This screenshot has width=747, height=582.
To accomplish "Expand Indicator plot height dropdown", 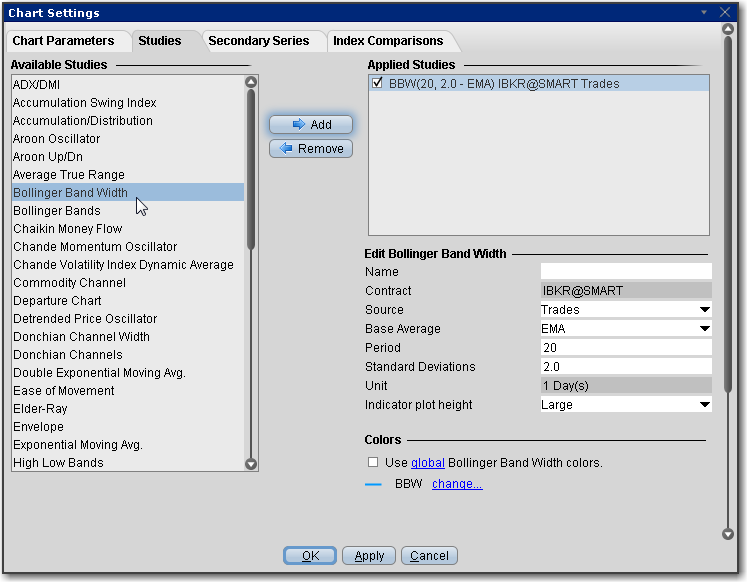I will [705, 405].
